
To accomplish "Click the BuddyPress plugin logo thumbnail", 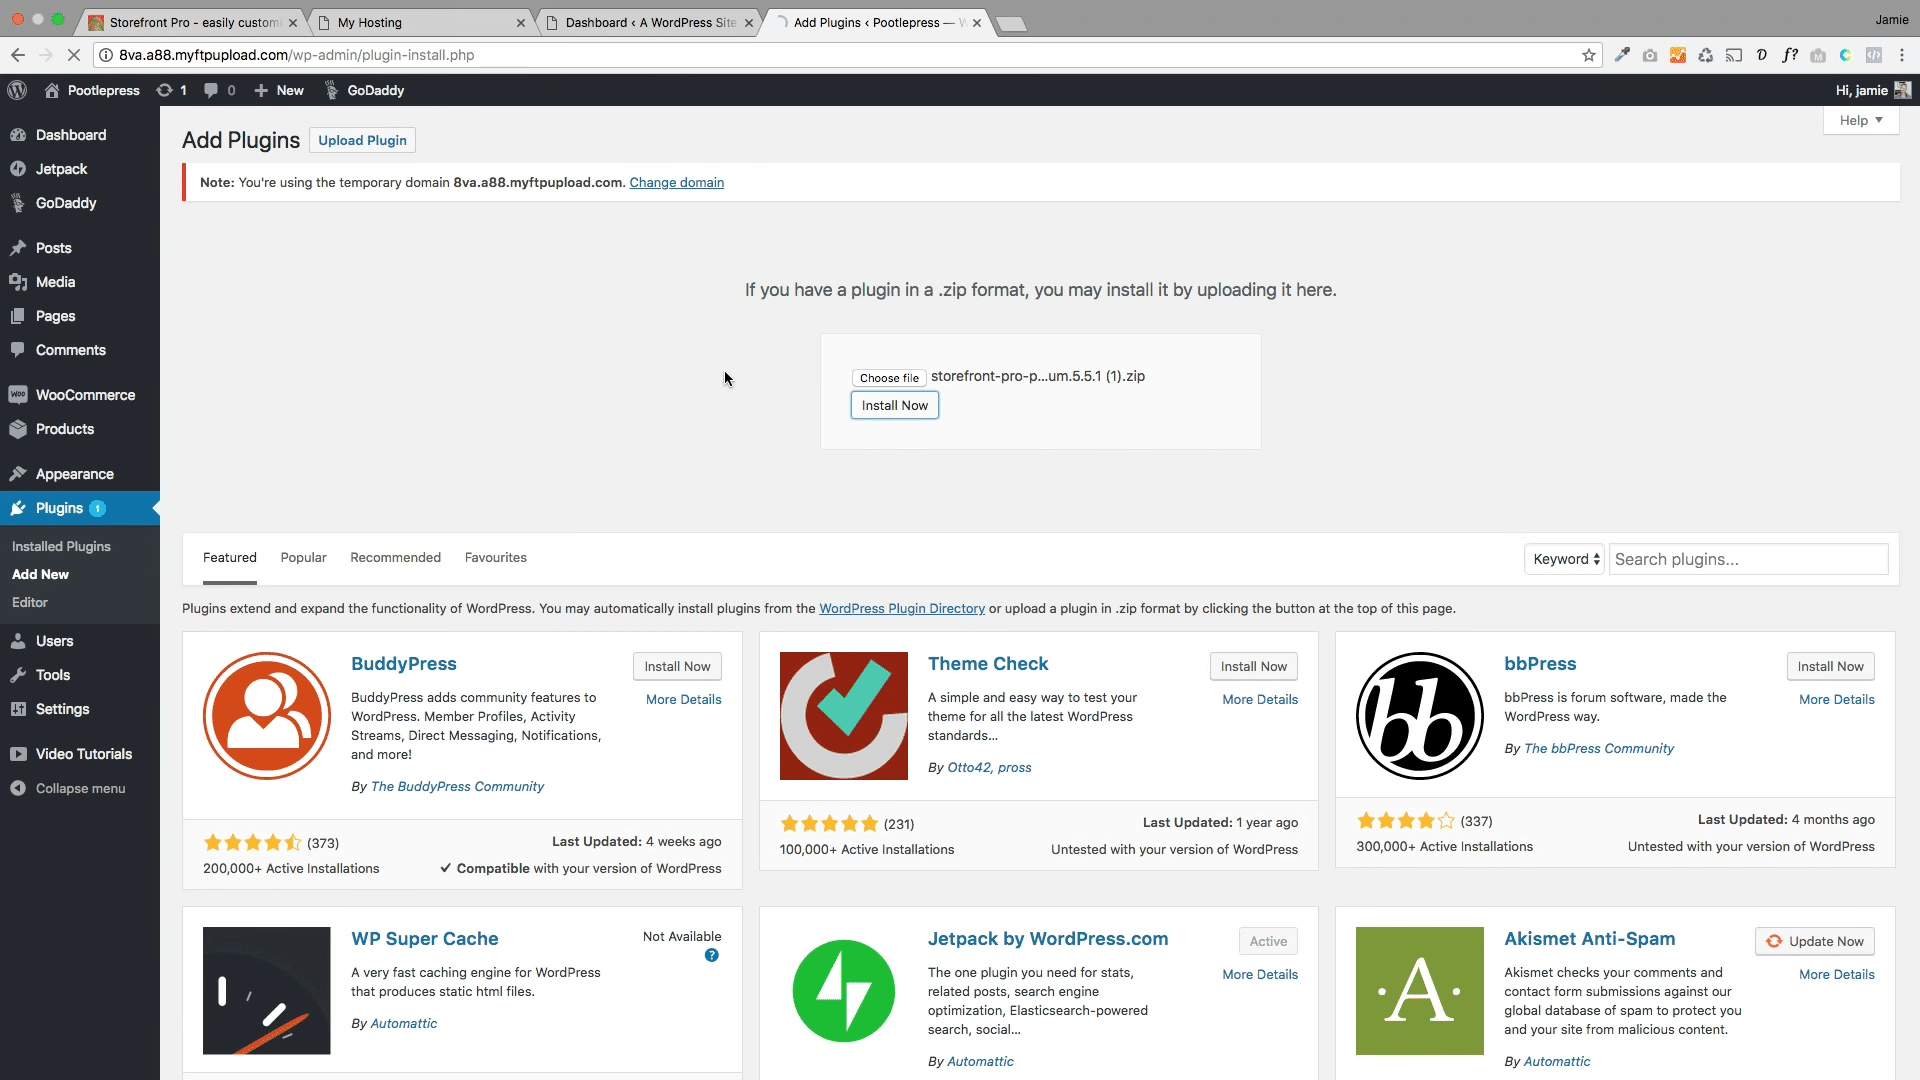I will pos(267,716).
